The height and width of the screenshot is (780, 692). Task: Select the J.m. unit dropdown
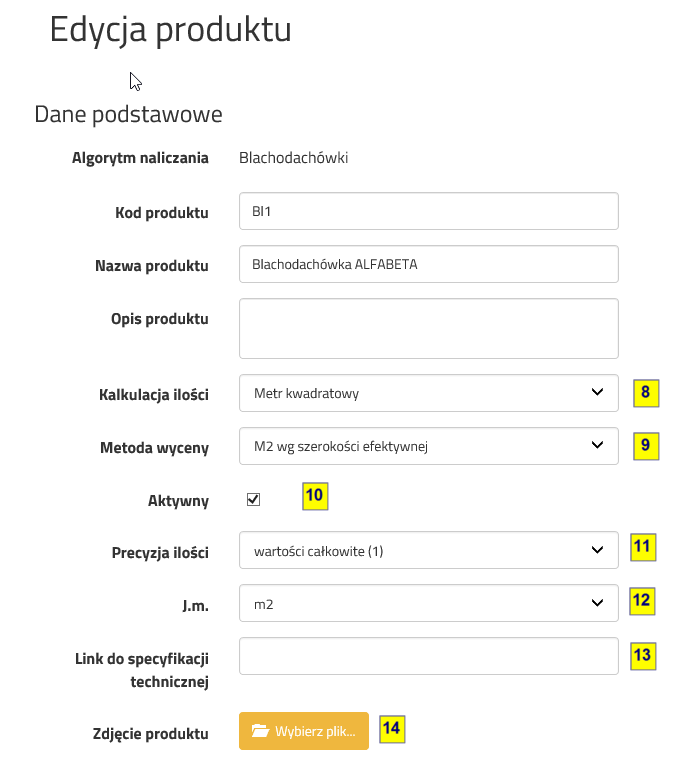click(428, 603)
